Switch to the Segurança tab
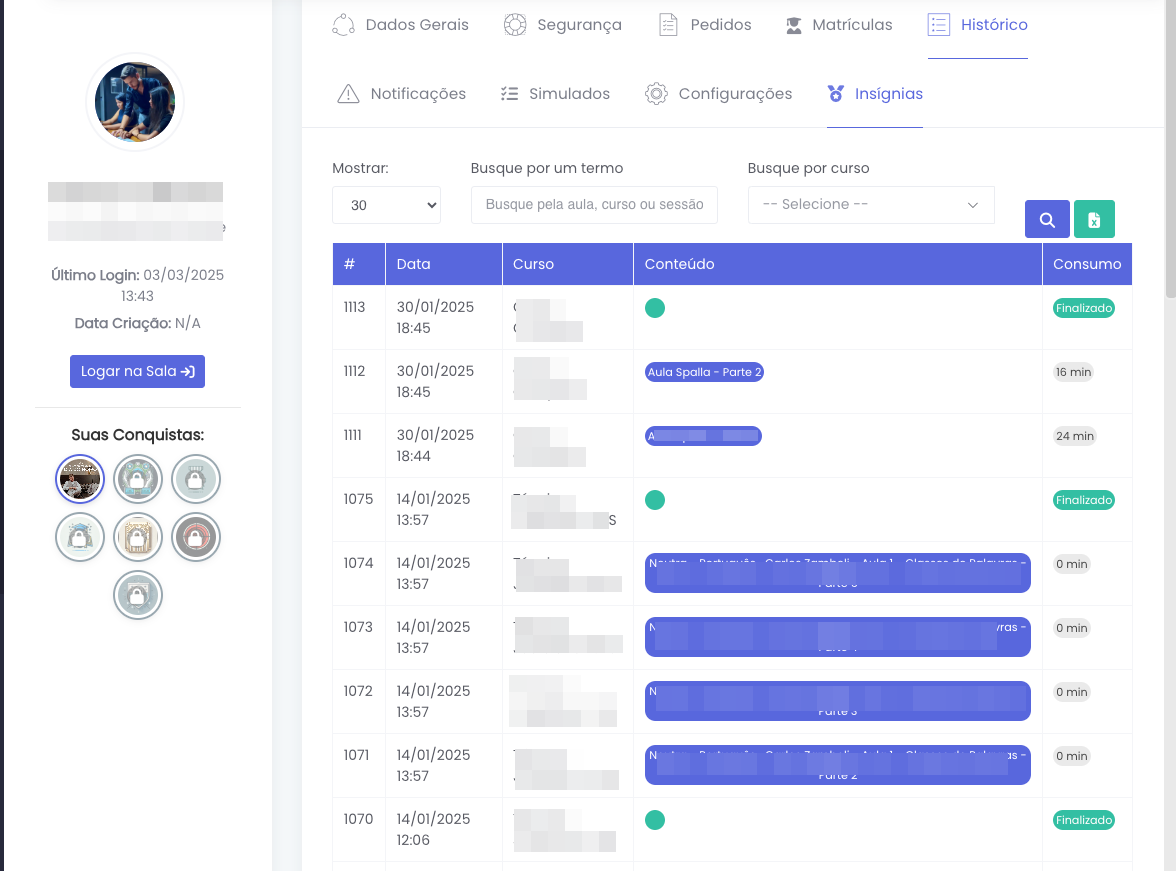Viewport: 1176px width, 871px height. [562, 25]
